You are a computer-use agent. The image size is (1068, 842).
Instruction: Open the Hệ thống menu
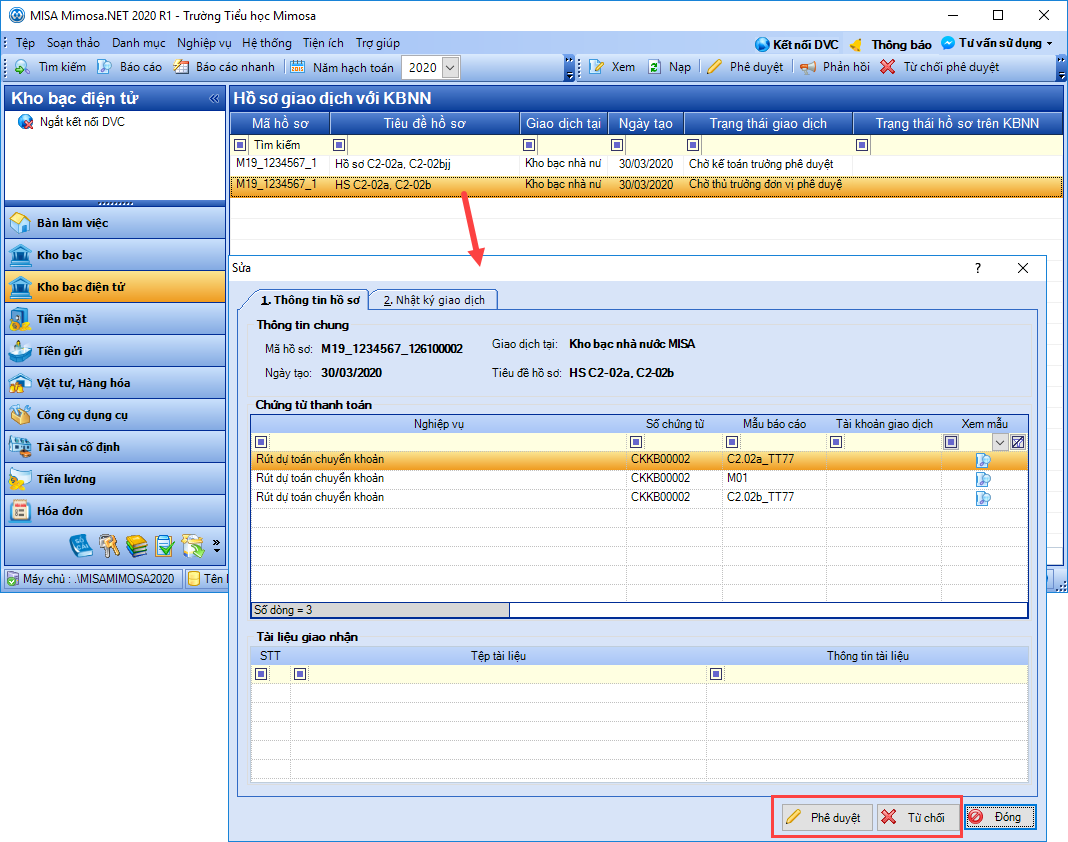(x=266, y=43)
